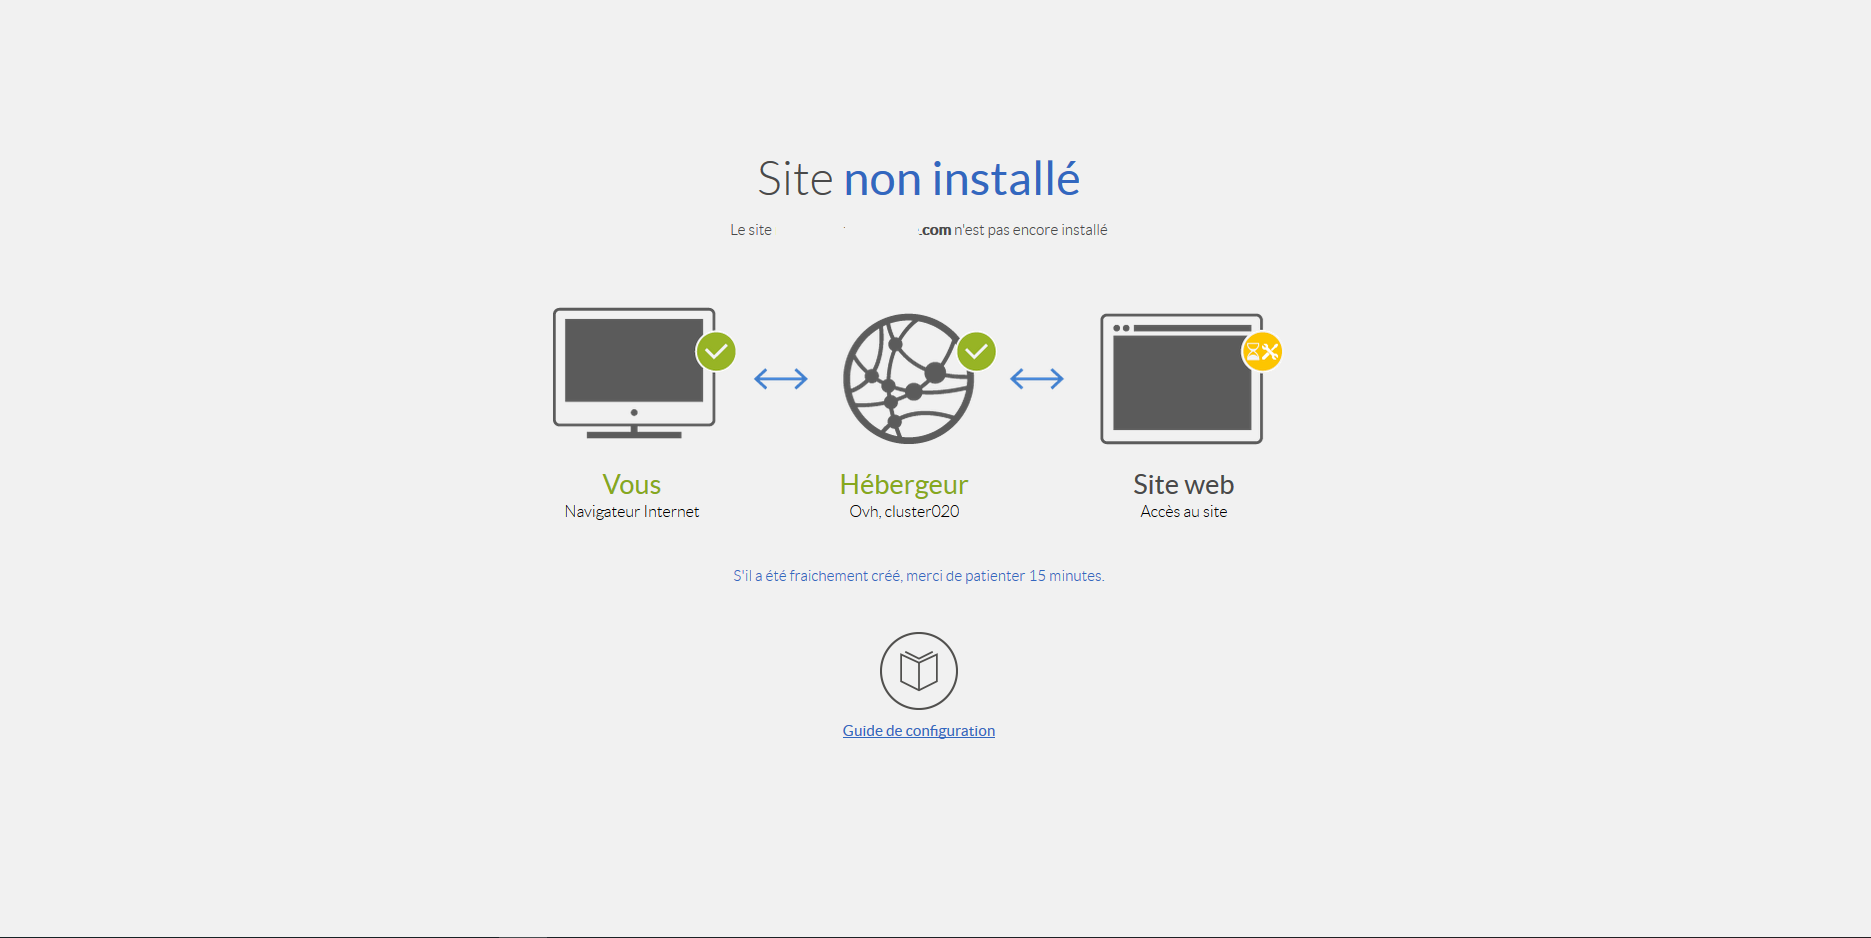Click the green checkmark badge on the globe
Screen dimensions: 1871x938
(x=976, y=351)
